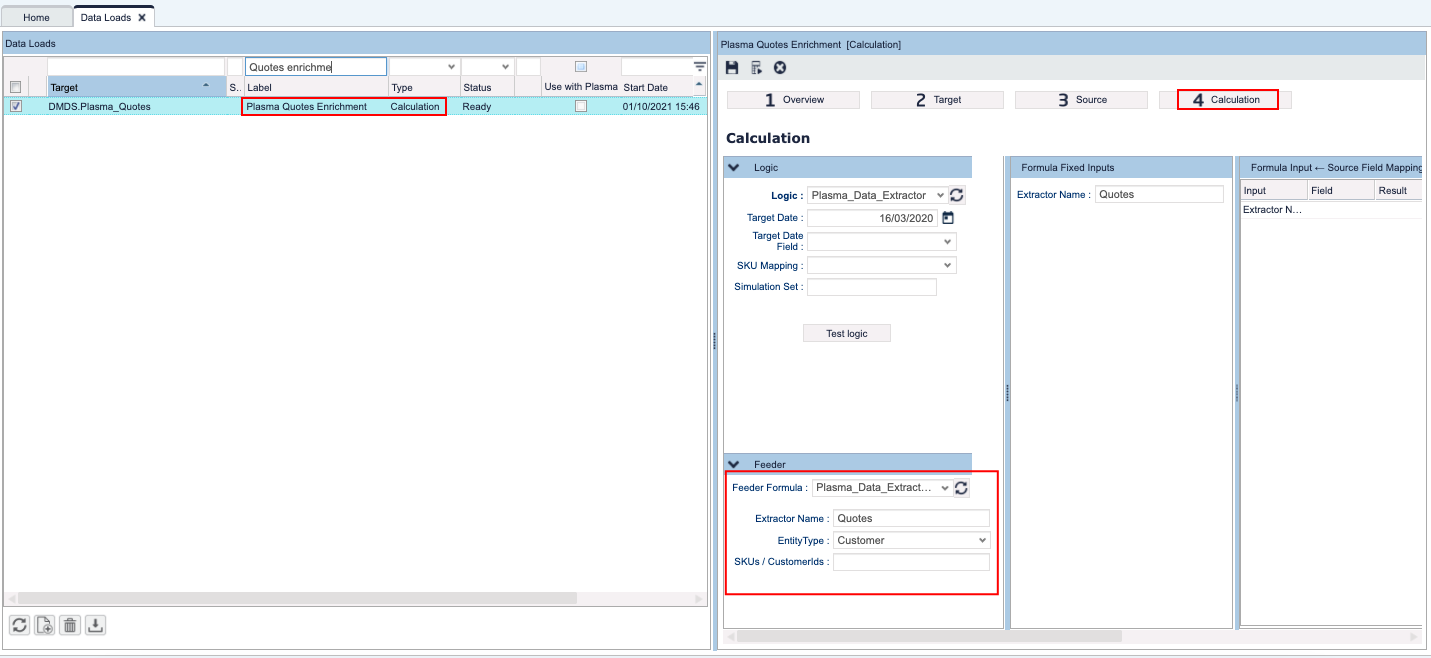Reload the Logic dropdown options
1431x658 pixels.
coord(957,194)
